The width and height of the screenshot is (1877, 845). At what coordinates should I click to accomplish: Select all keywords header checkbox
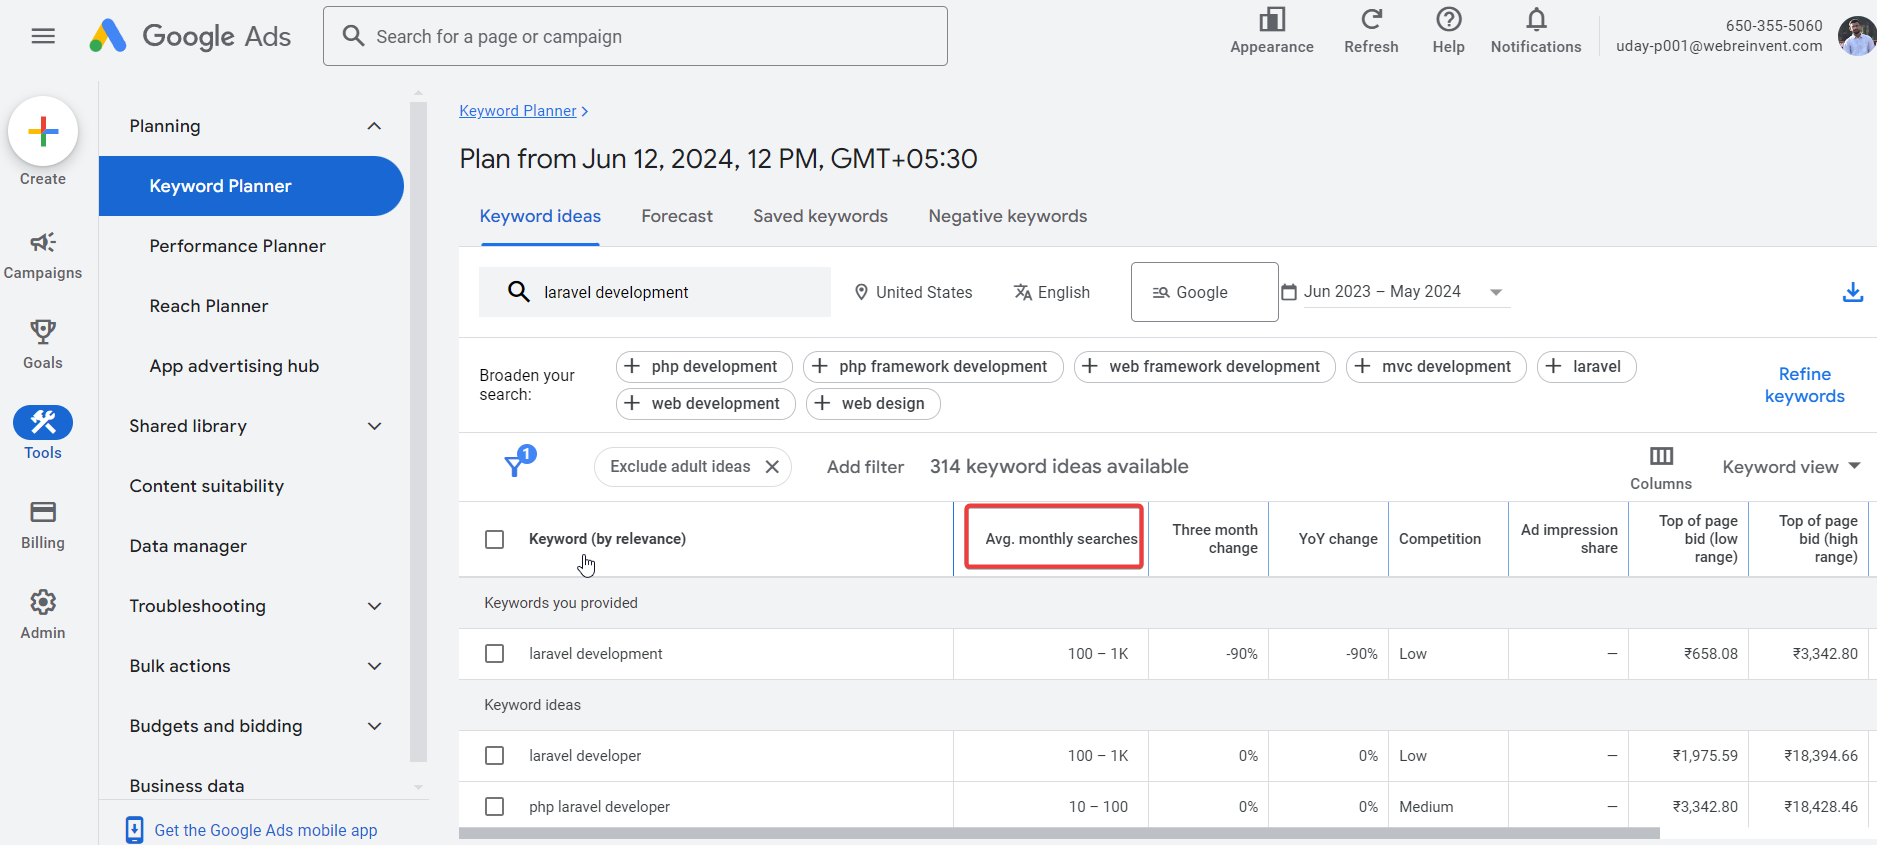tap(494, 539)
